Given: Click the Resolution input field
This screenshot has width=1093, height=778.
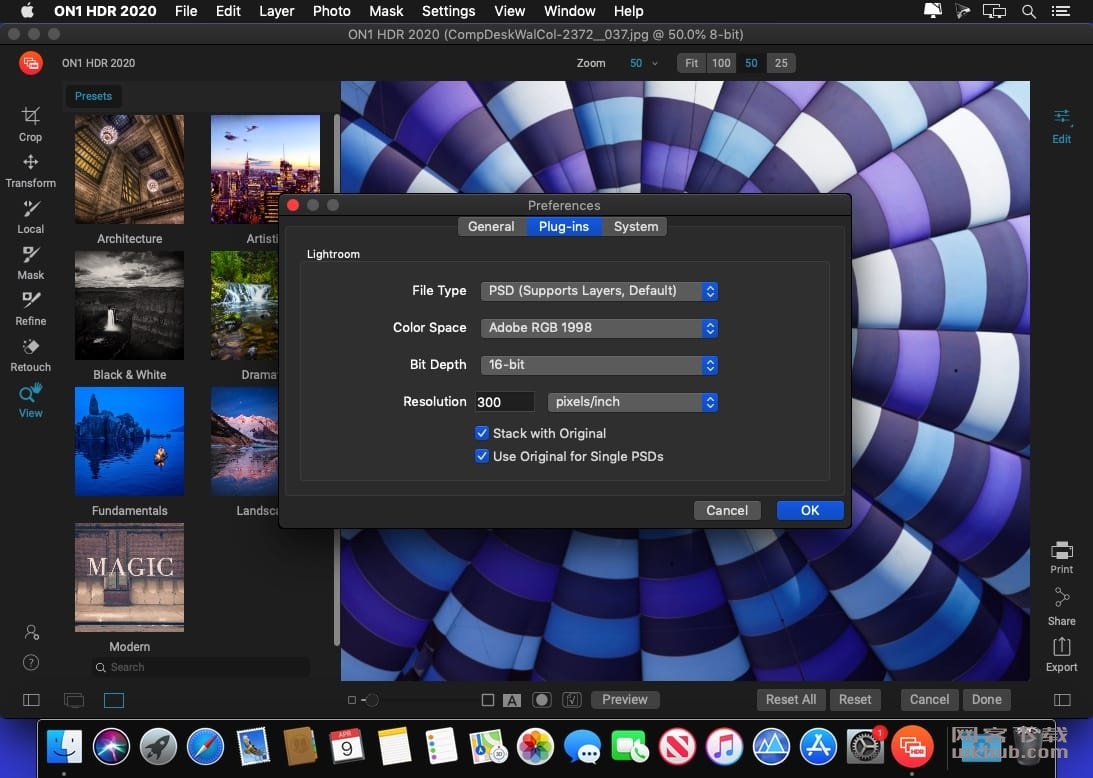Looking at the screenshot, I should point(505,402).
